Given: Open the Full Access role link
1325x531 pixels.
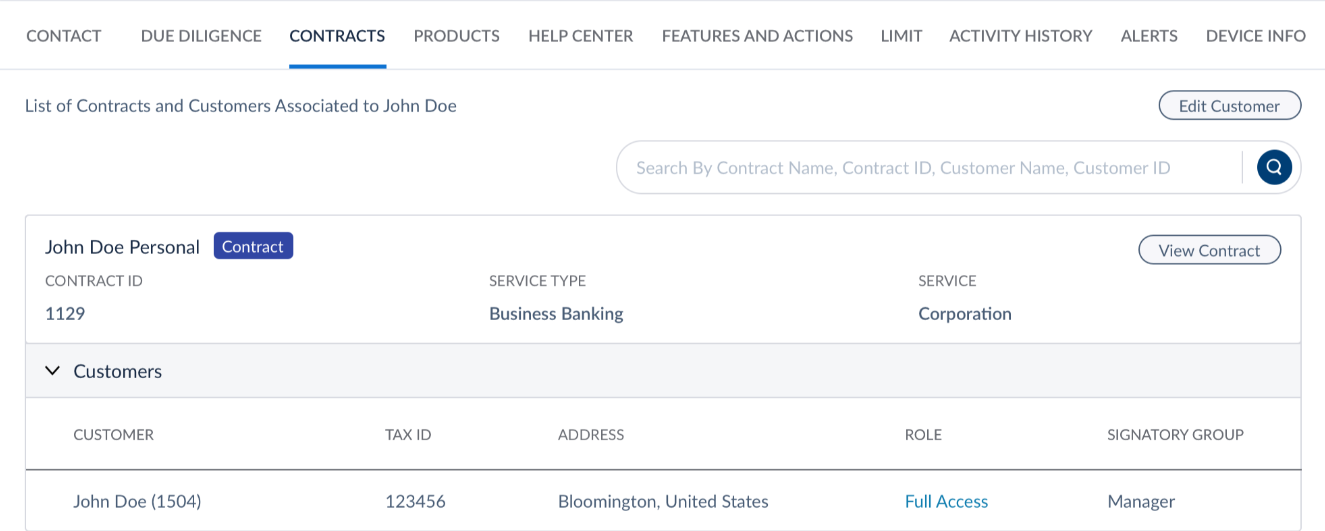Looking at the screenshot, I should (946, 502).
